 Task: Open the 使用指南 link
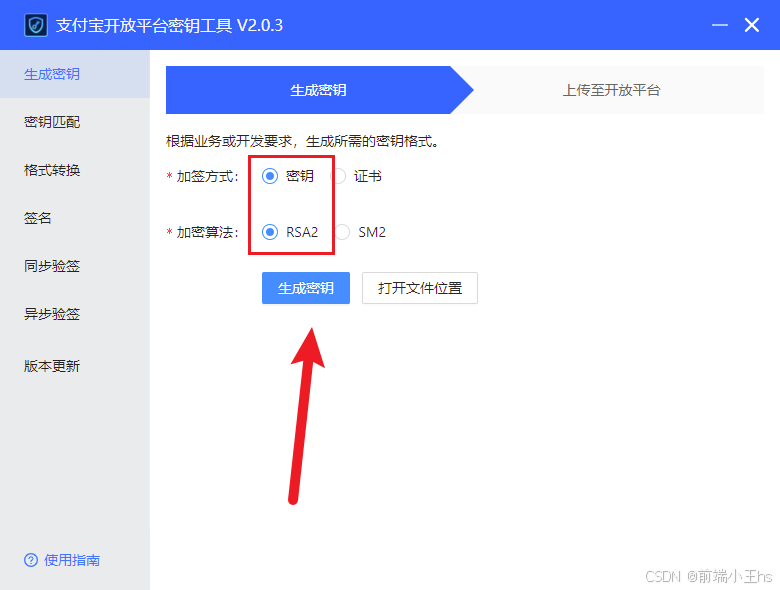(72, 560)
